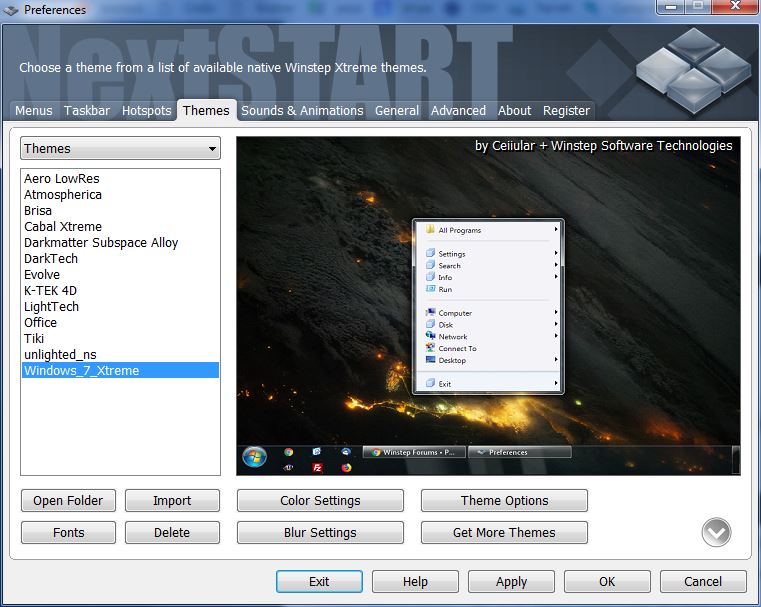Image resolution: width=761 pixels, height=607 pixels.
Task: Choose the Darkmatter Subspace Alloy theme
Action: pos(101,243)
